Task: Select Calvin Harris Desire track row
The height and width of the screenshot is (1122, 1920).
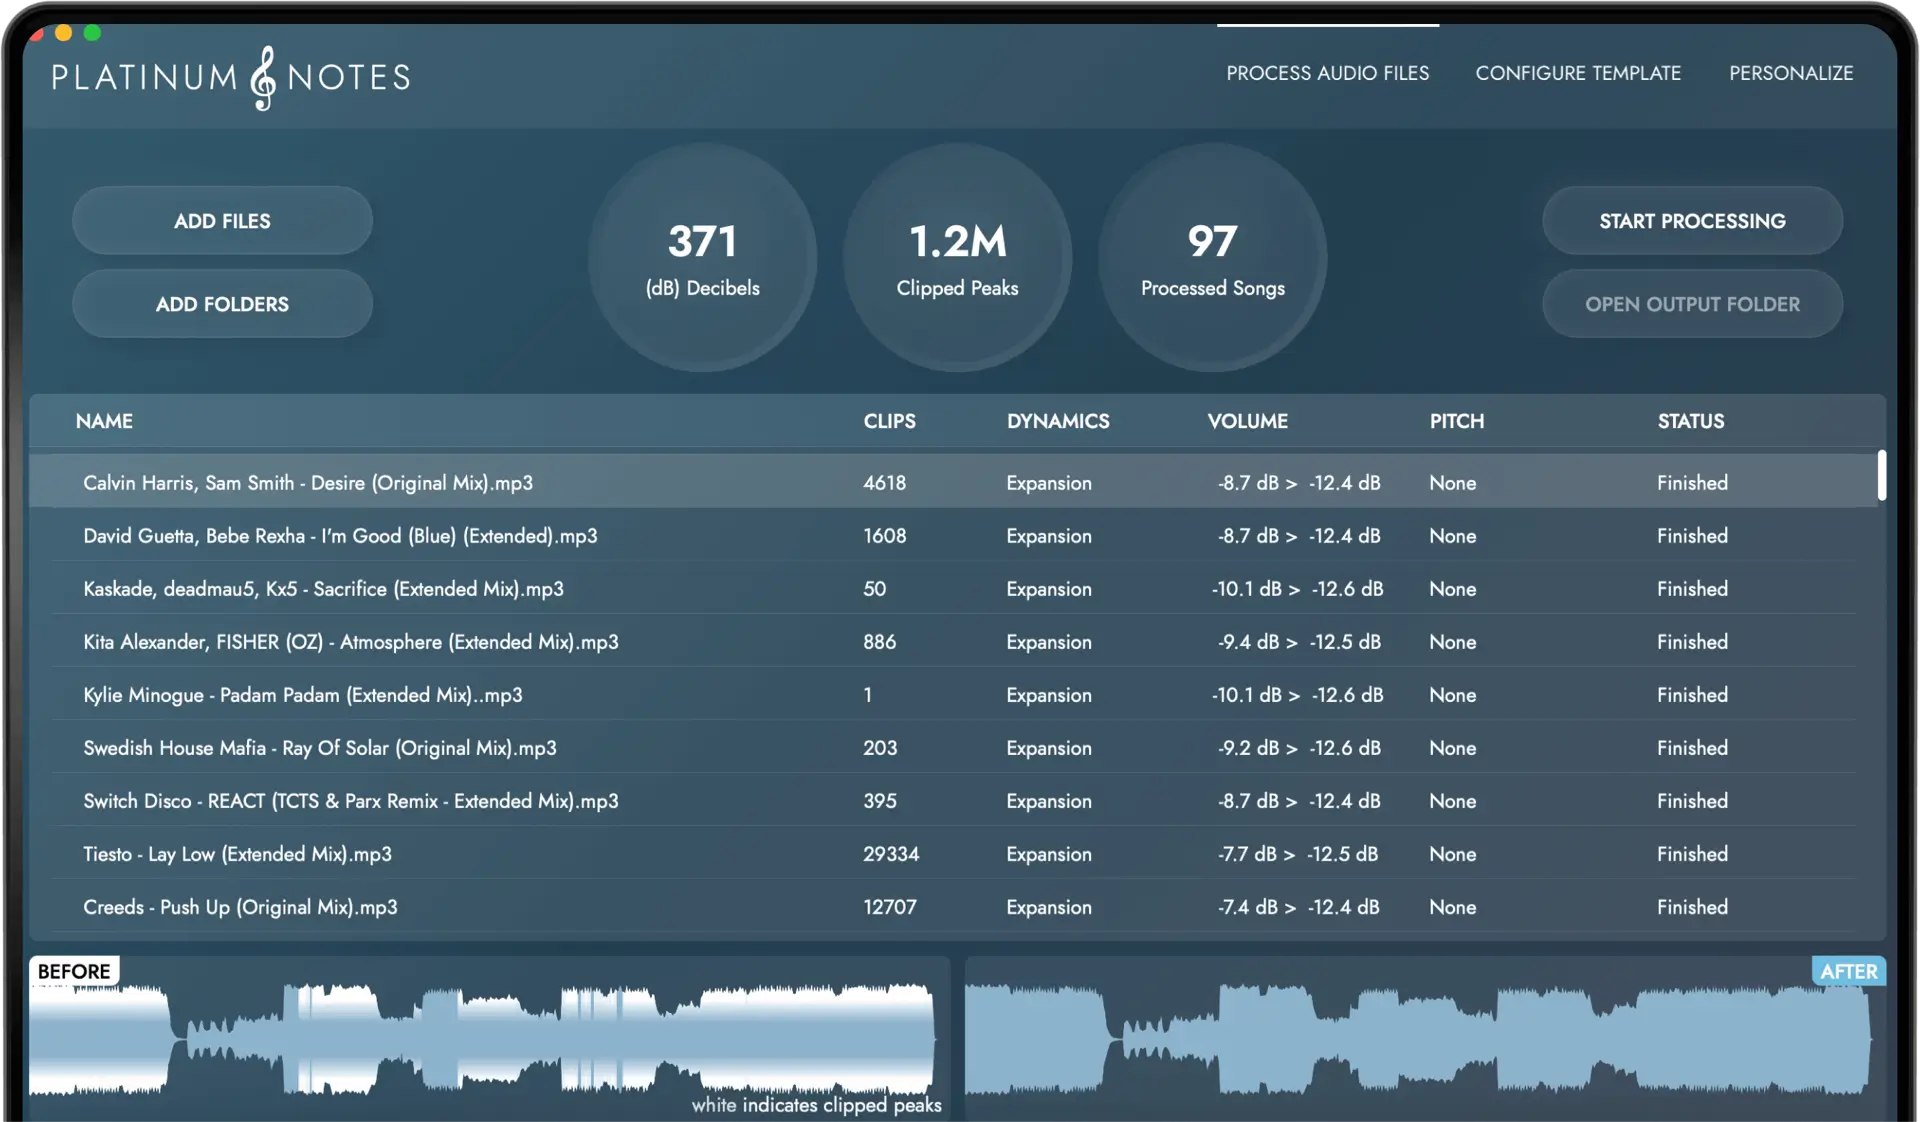Action: [308, 483]
